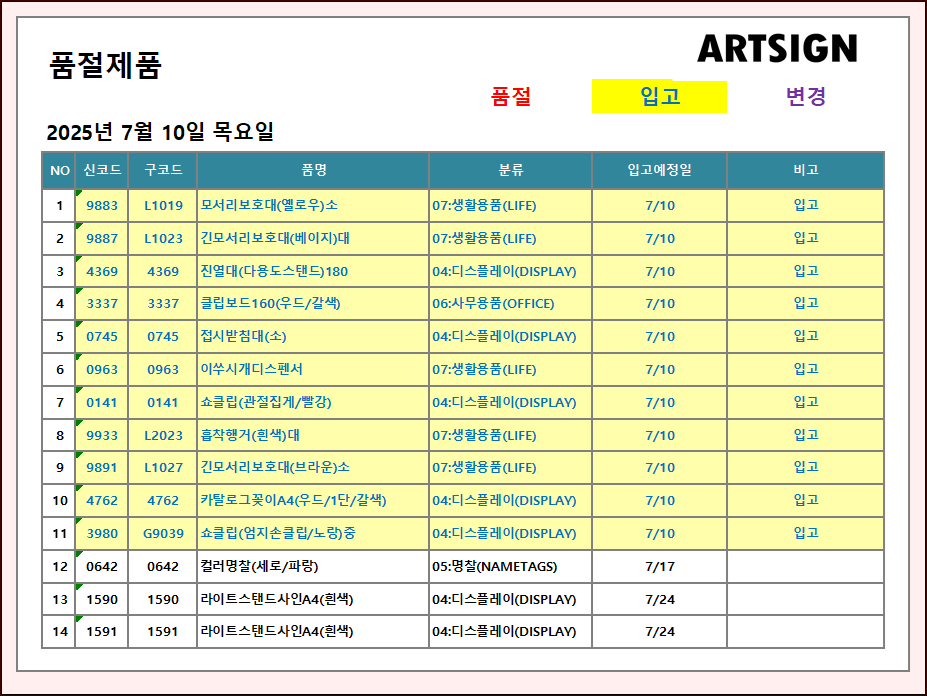Select product name 컬러명찰(세로/파랑)
This screenshot has width=927, height=696.
259,566
